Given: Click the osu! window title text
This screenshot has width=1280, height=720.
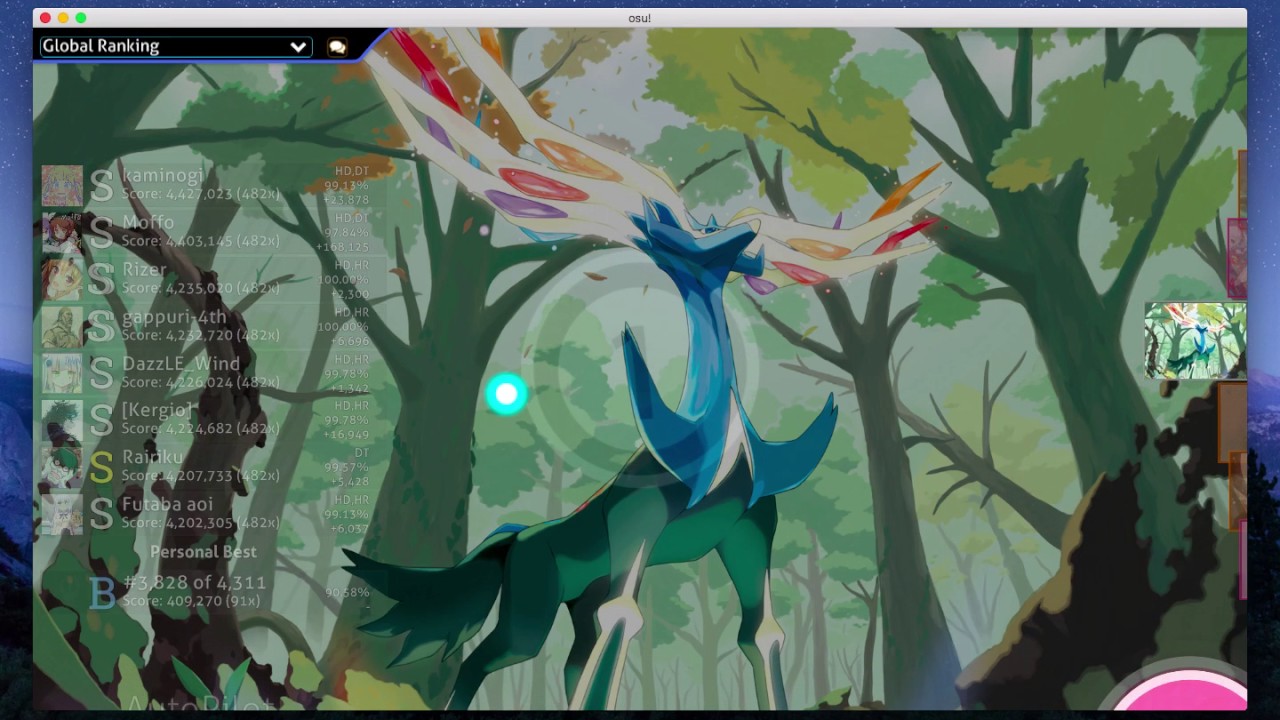Looking at the screenshot, I should pyautogui.click(x=640, y=18).
